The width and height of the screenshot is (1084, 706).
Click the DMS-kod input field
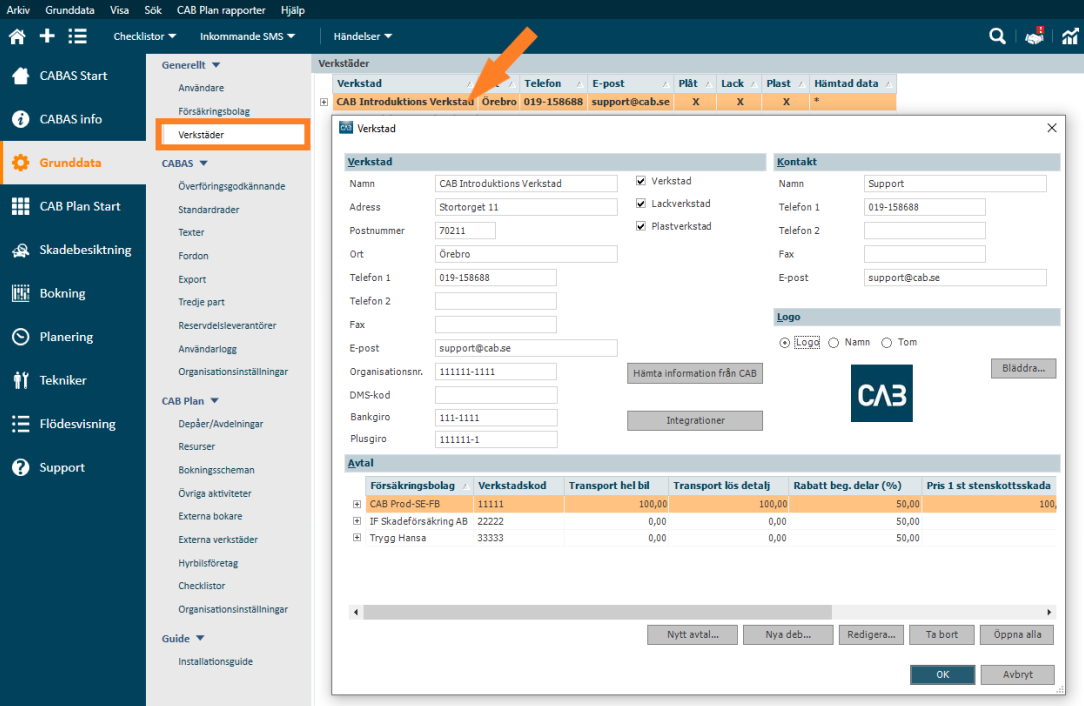tap(496, 396)
